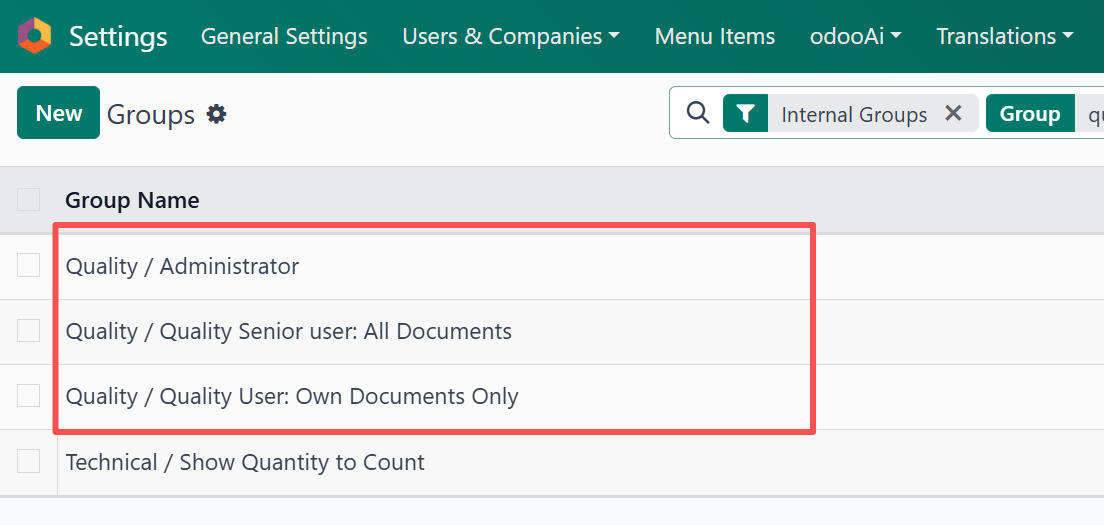Check the Show Quantity to Count checkbox
This screenshot has width=1104, height=525.
click(x=29, y=461)
